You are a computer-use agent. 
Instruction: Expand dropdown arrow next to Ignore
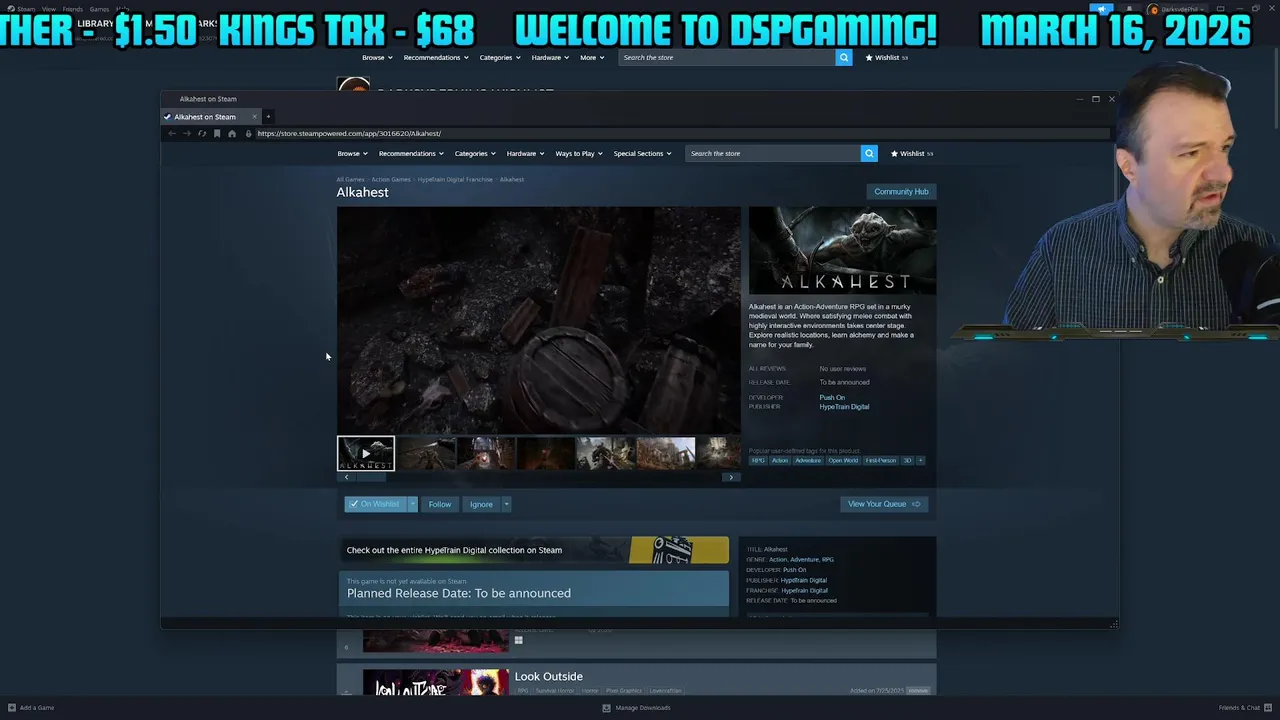(x=506, y=504)
